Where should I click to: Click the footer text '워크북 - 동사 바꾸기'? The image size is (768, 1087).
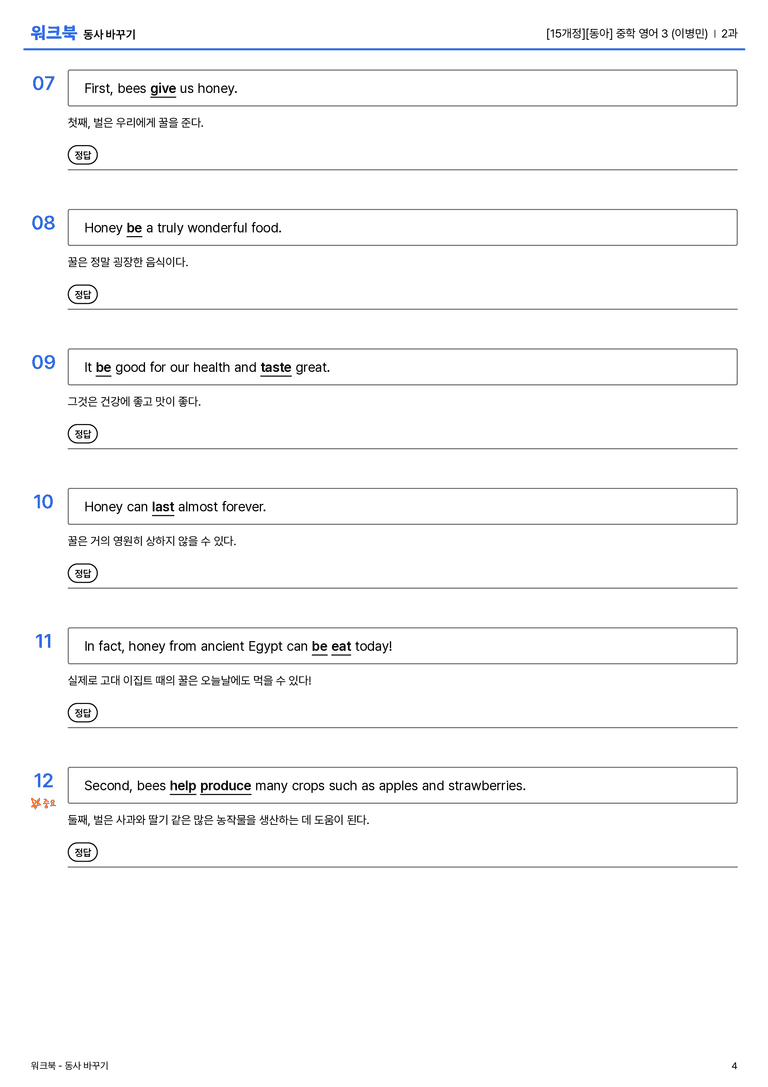click(x=69, y=1066)
